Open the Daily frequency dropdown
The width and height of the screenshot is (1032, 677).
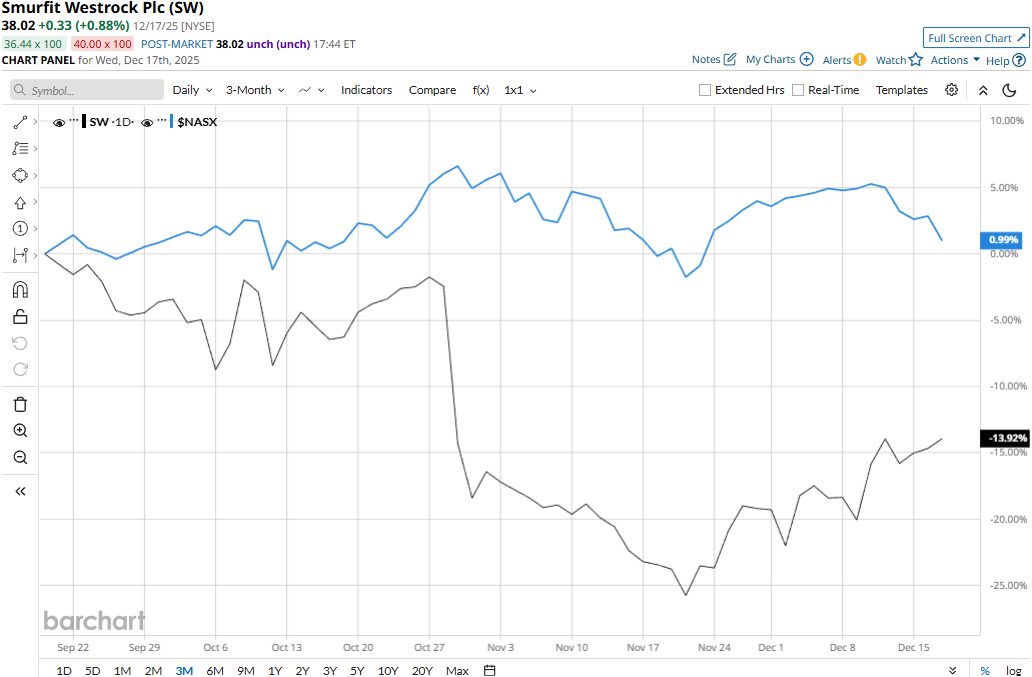pos(192,90)
